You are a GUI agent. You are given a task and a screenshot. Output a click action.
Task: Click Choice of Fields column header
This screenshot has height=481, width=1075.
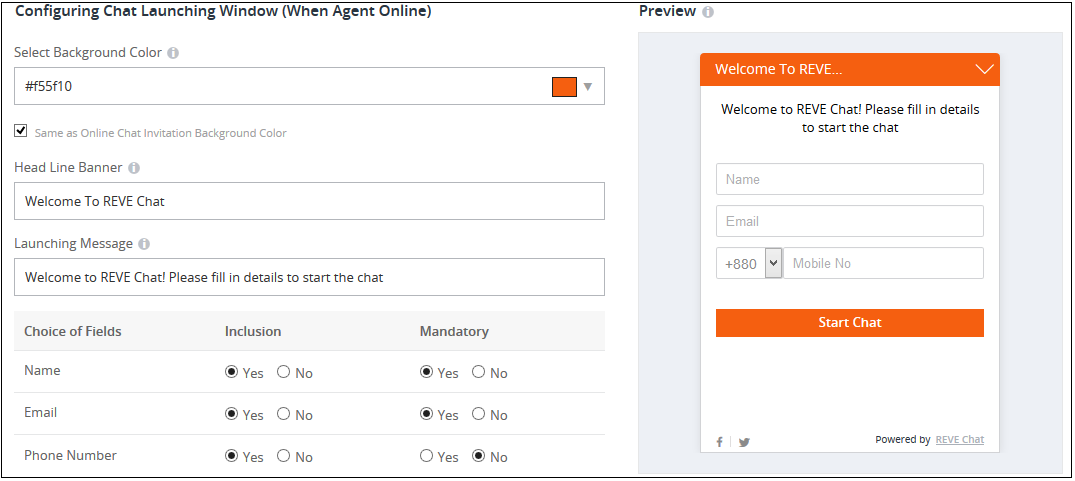73,332
